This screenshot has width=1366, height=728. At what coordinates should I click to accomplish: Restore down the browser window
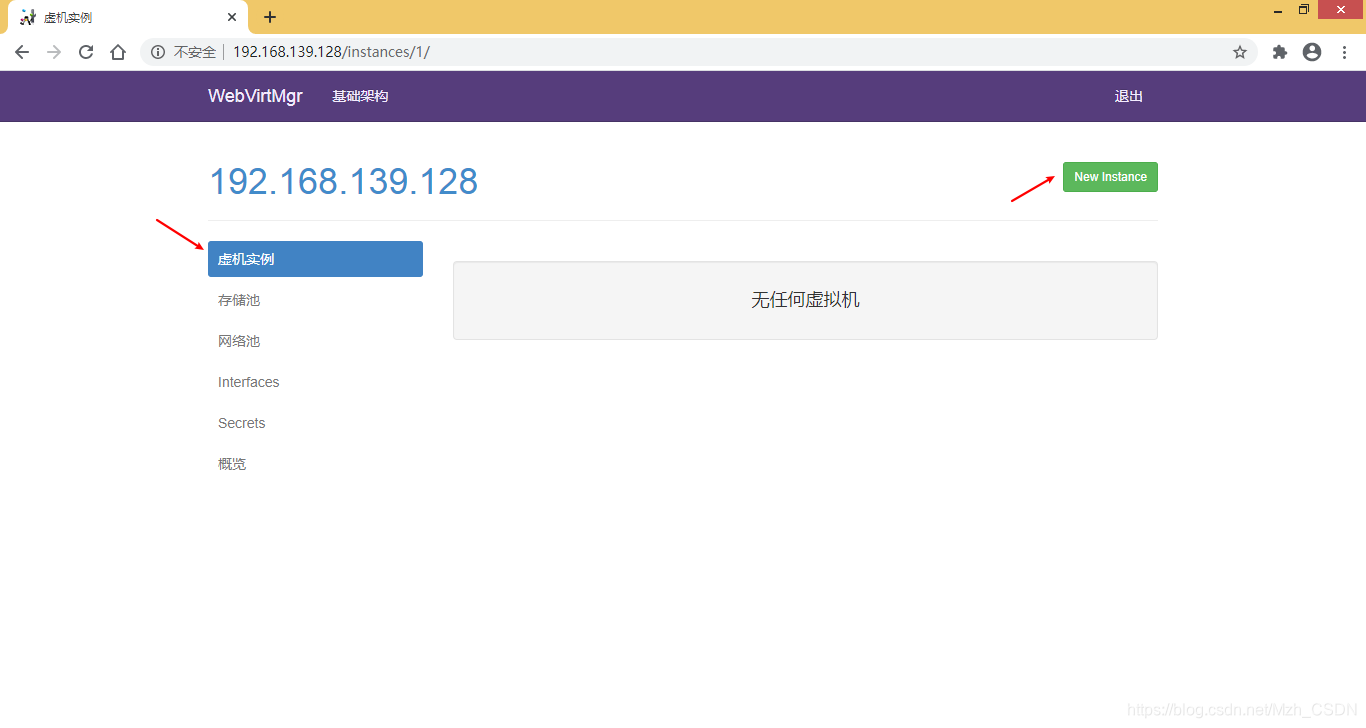[1303, 10]
